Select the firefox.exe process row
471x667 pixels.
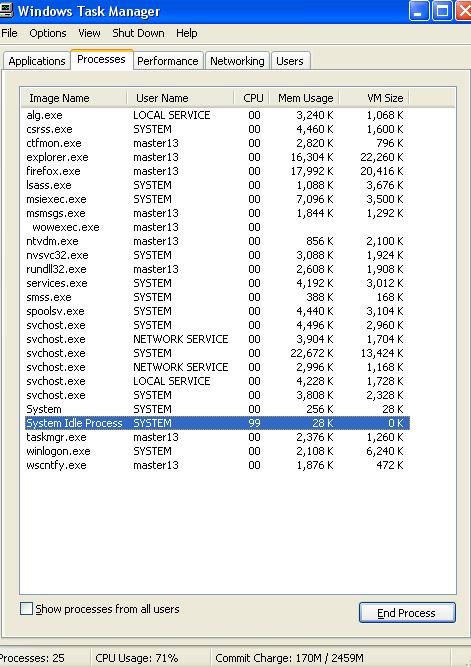(215, 171)
